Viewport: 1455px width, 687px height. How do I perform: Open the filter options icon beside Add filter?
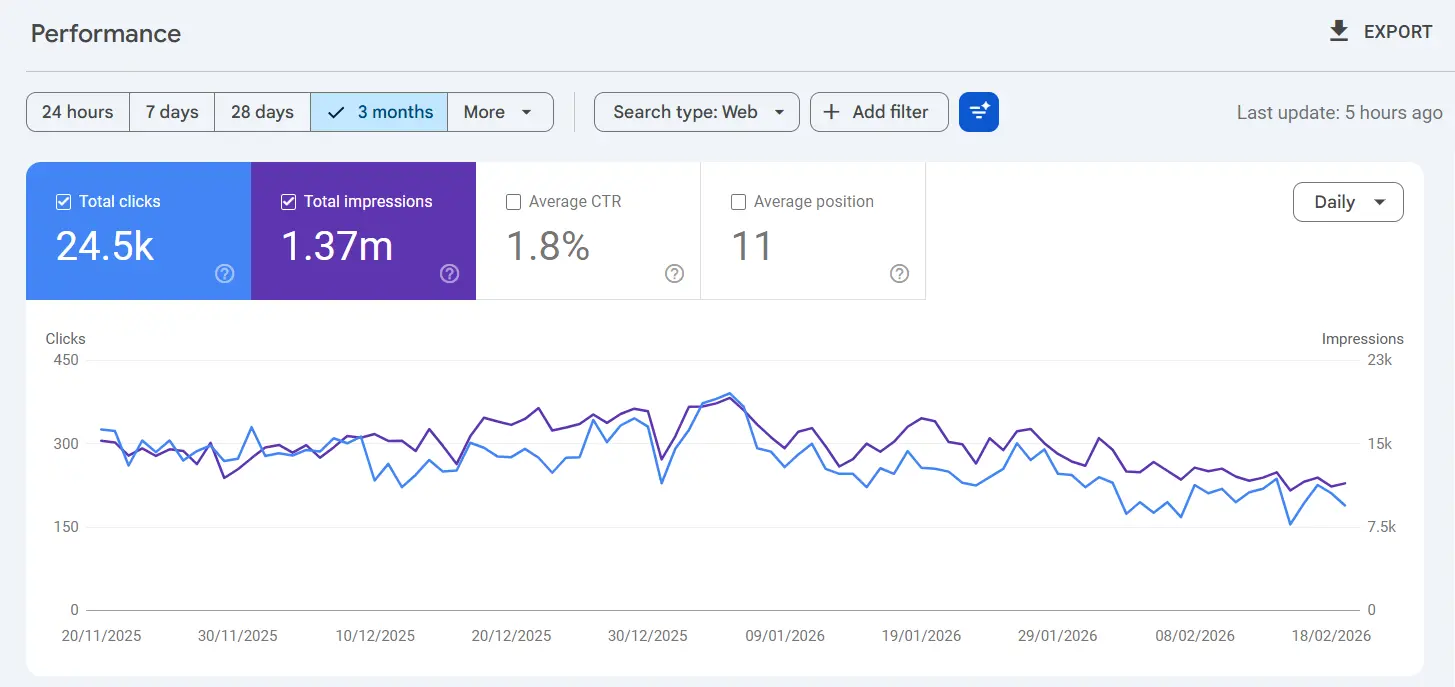pos(978,112)
